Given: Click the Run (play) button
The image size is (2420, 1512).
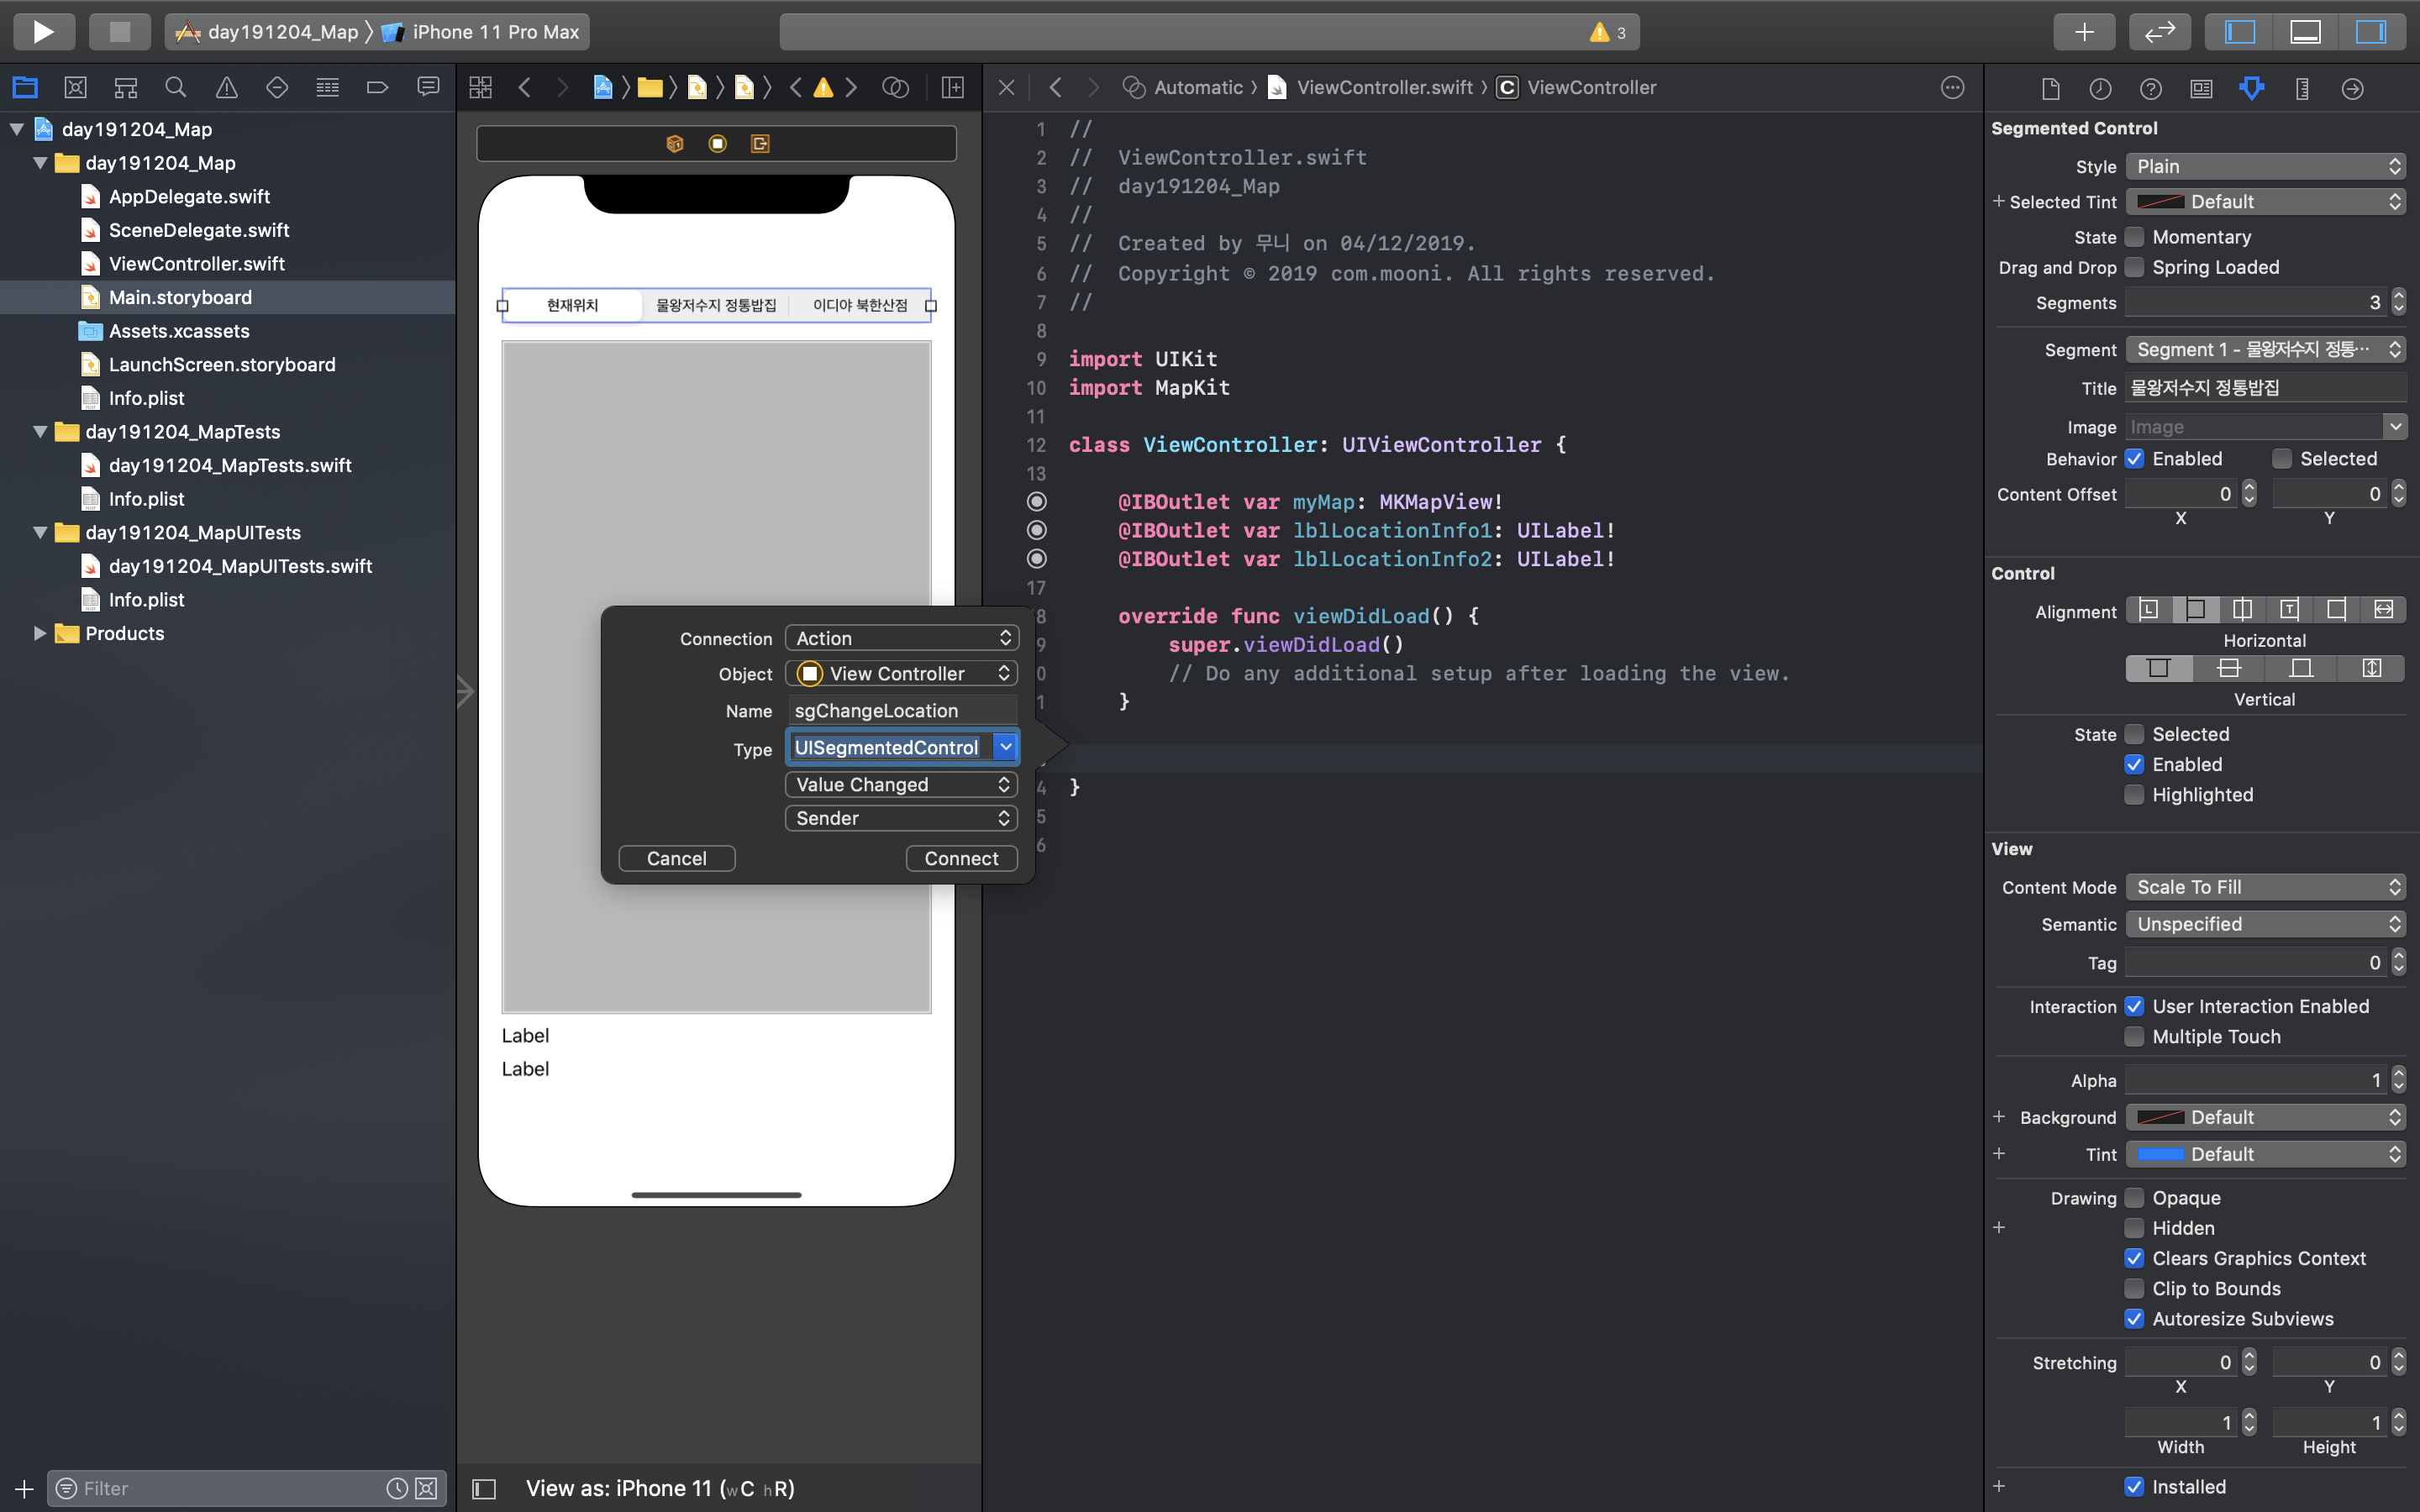Looking at the screenshot, I should (43, 31).
